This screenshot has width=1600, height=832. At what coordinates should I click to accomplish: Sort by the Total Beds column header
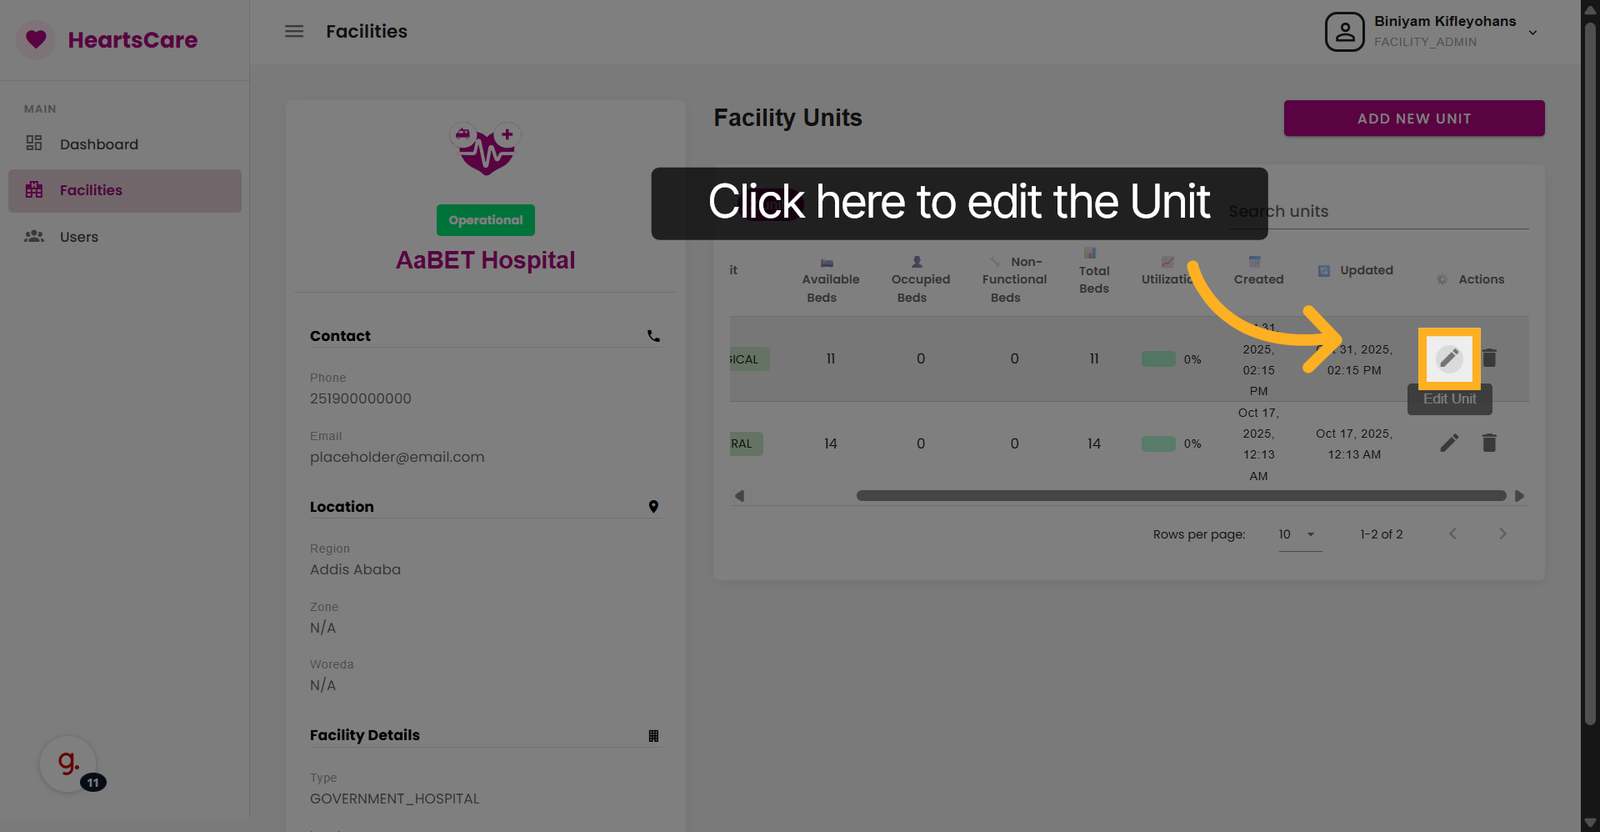[1094, 271]
